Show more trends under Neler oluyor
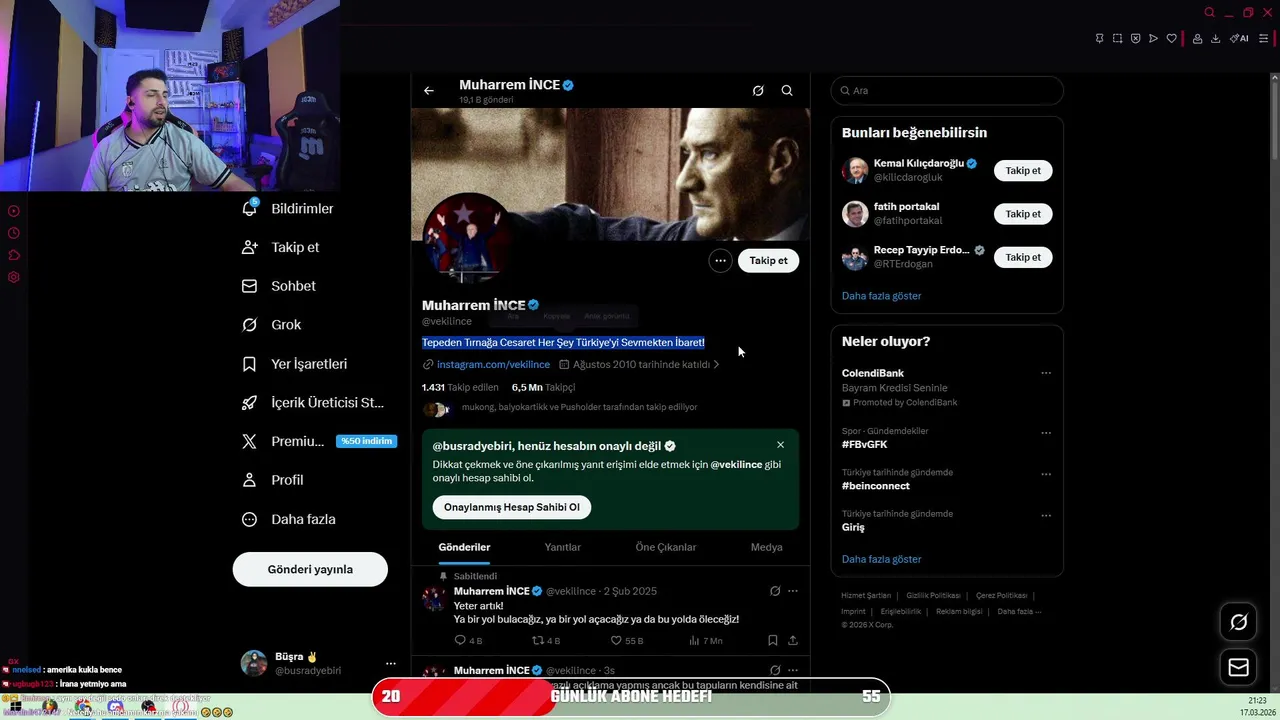This screenshot has height=720, width=1280. coord(881,559)
